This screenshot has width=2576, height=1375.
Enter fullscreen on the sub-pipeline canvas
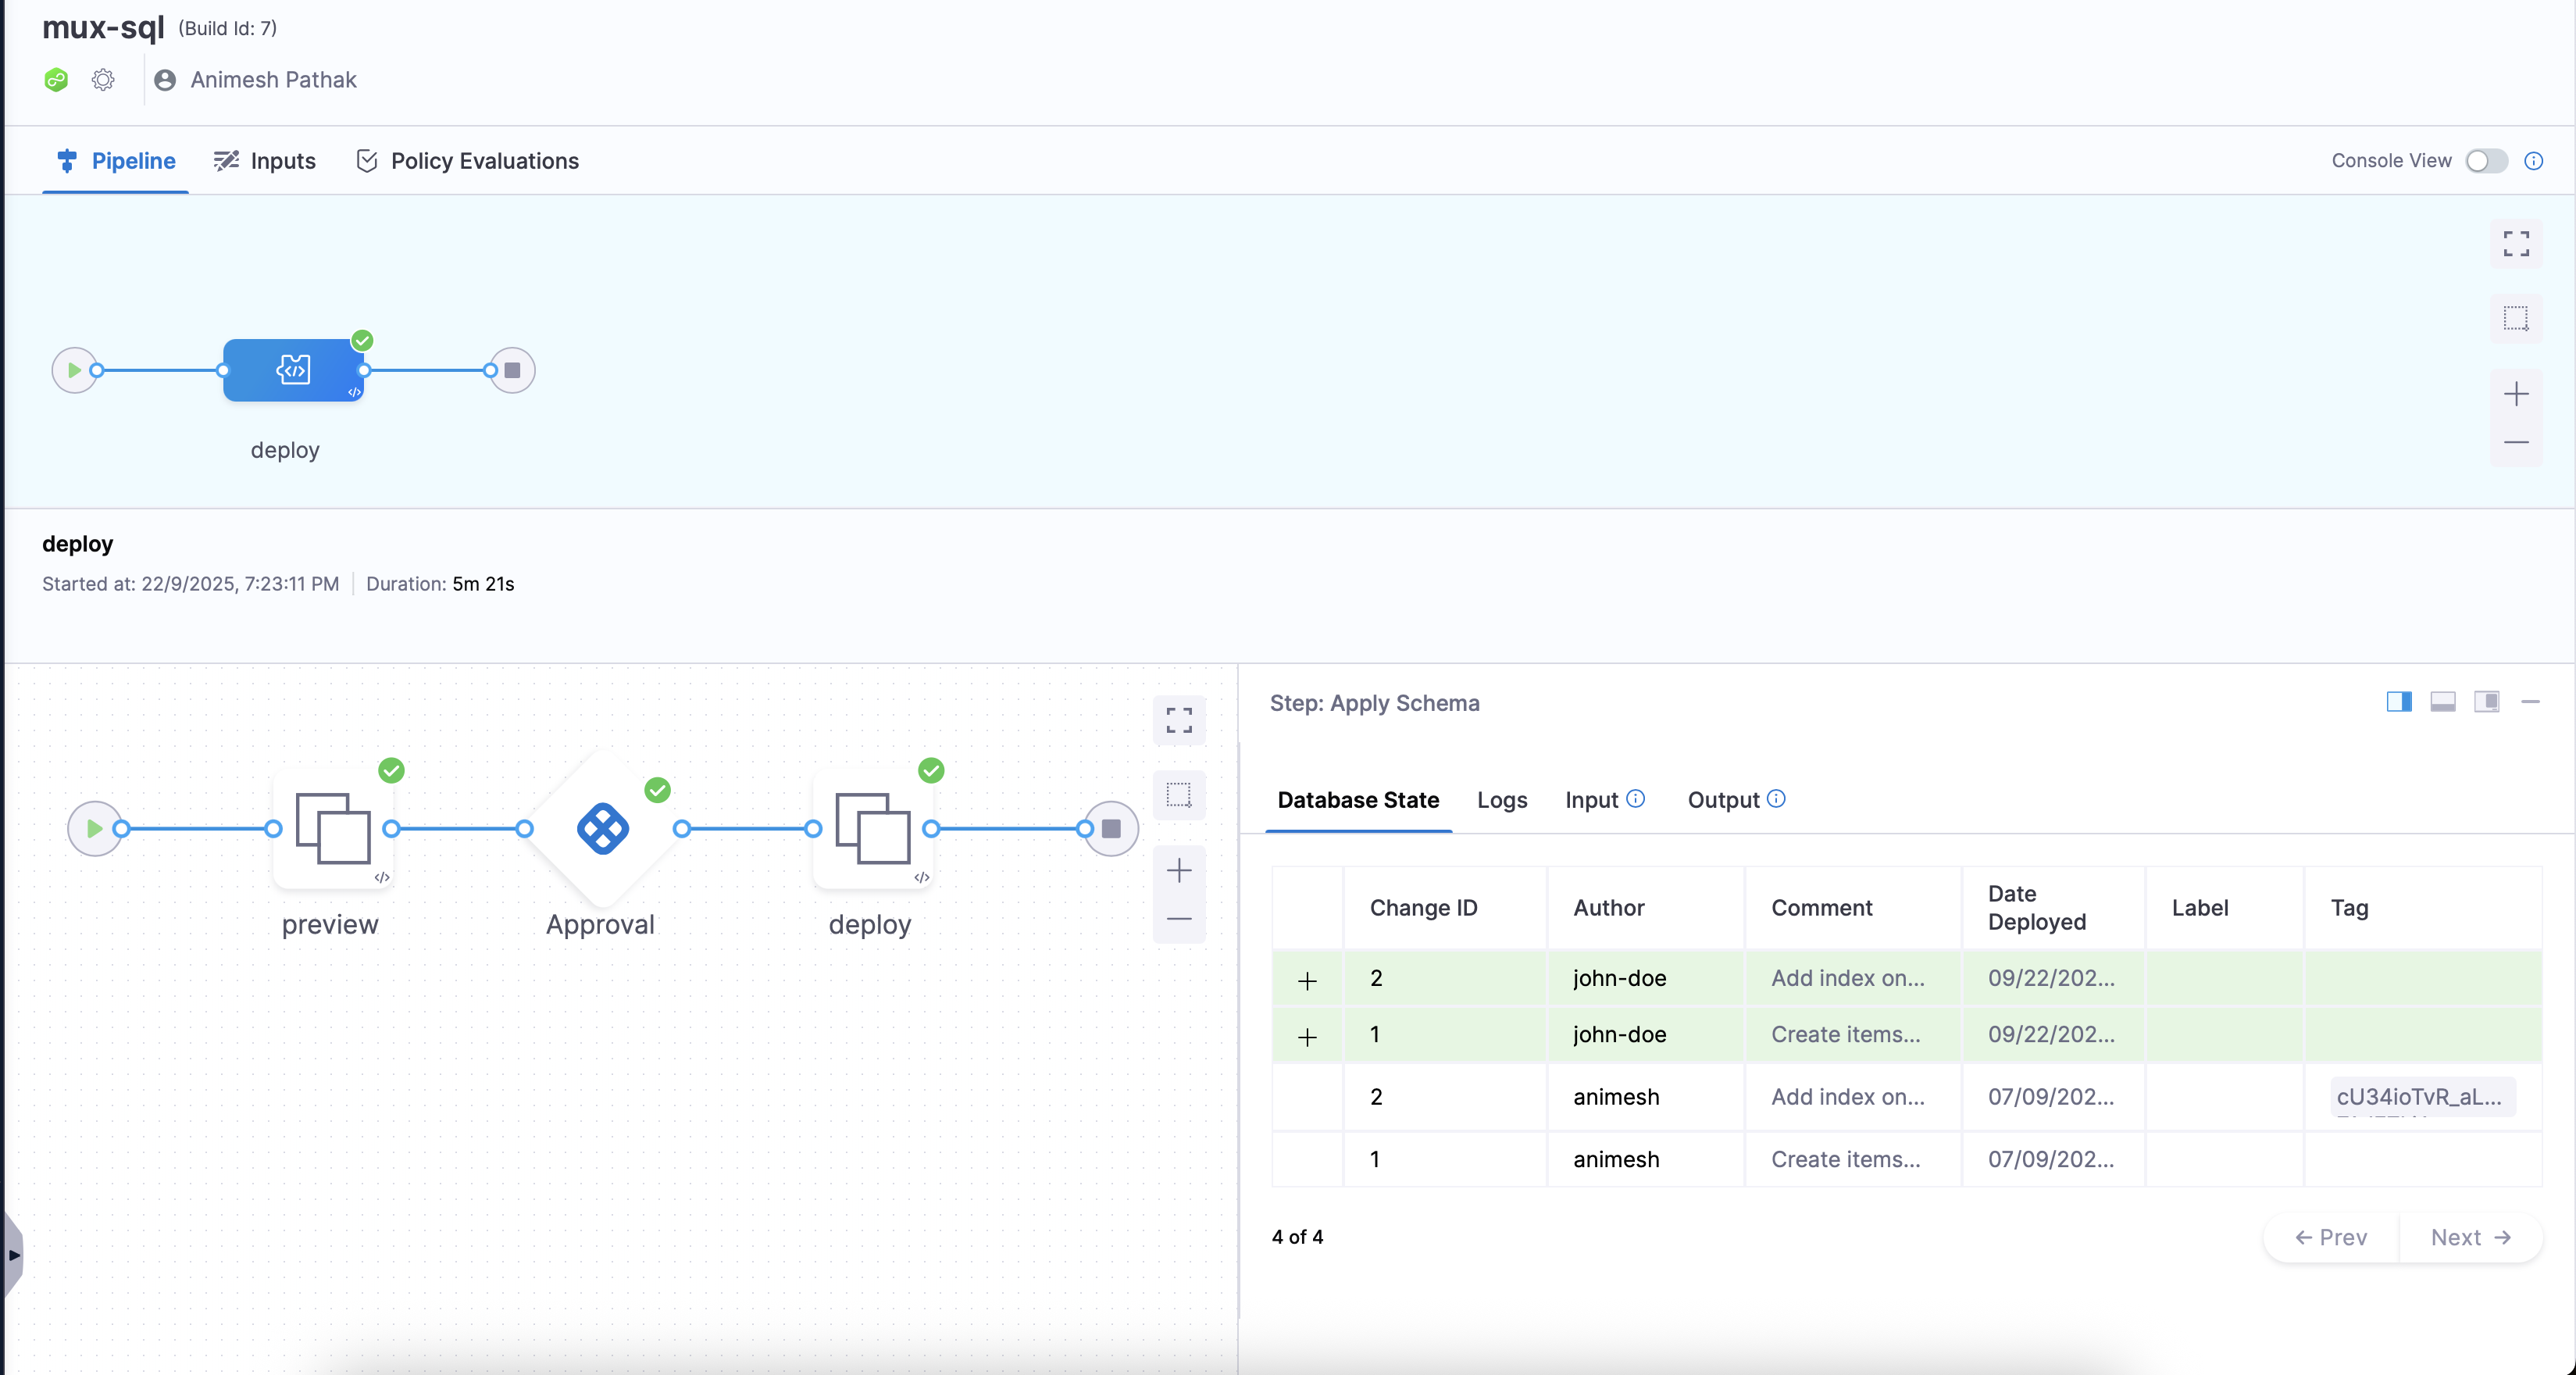click(1179, 720)
